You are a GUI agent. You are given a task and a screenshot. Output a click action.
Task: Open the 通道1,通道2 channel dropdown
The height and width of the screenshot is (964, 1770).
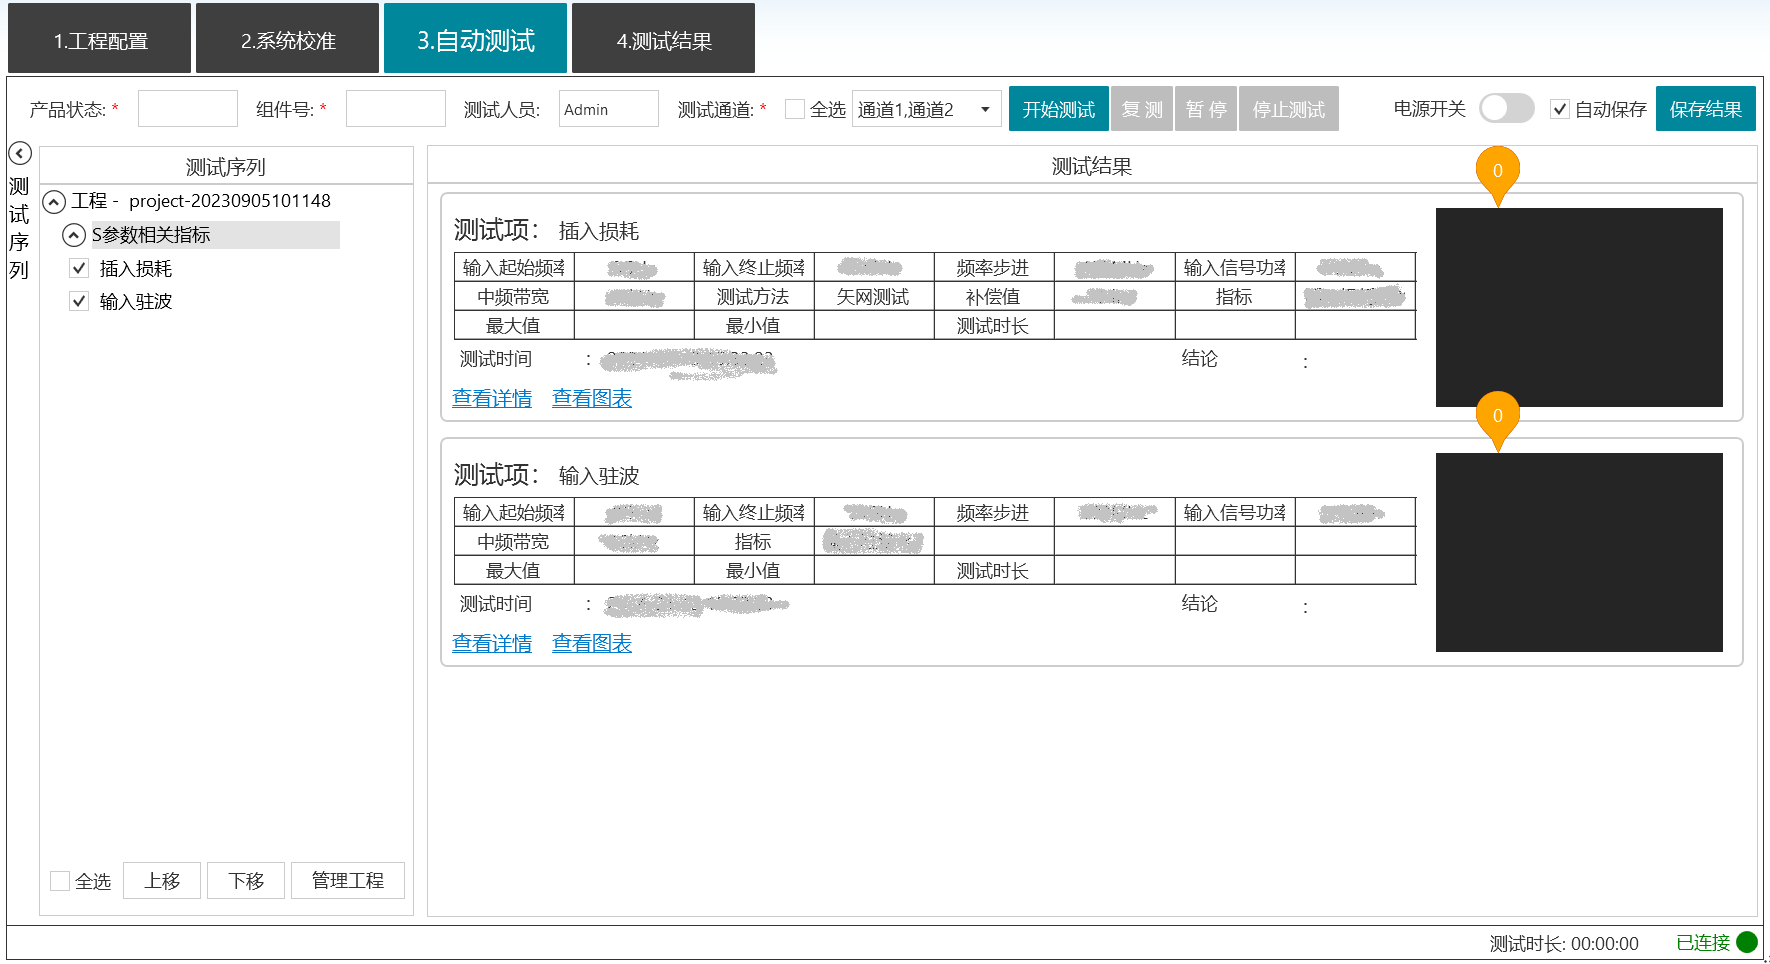[927, 109]
